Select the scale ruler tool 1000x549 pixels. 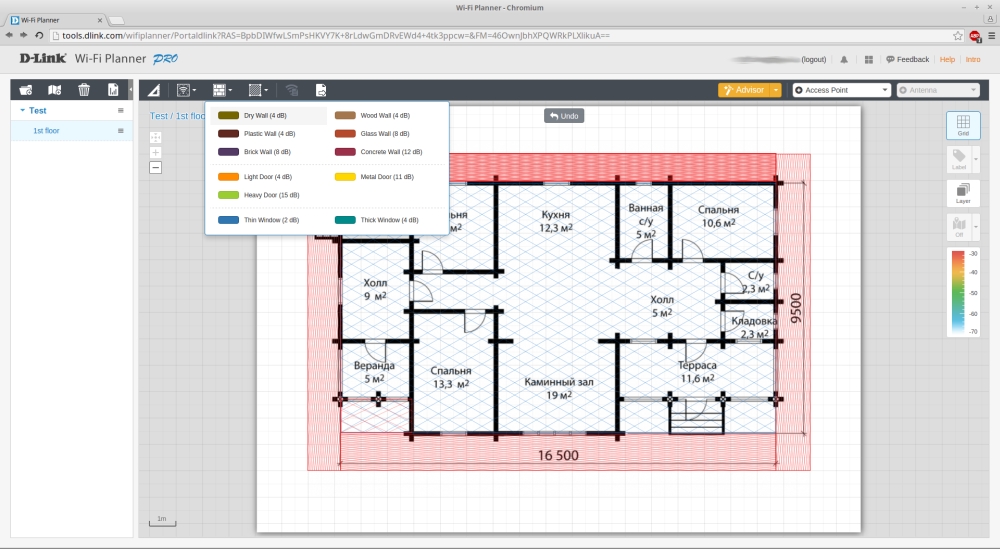pyautogui.click(x=154, y=90)
